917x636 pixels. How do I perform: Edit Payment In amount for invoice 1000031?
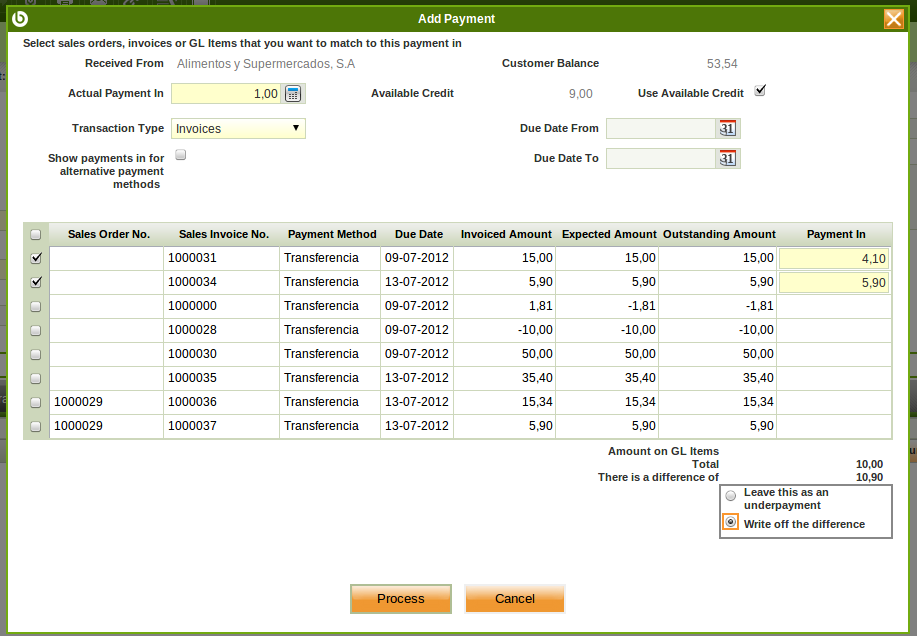(x=834, y=259)
